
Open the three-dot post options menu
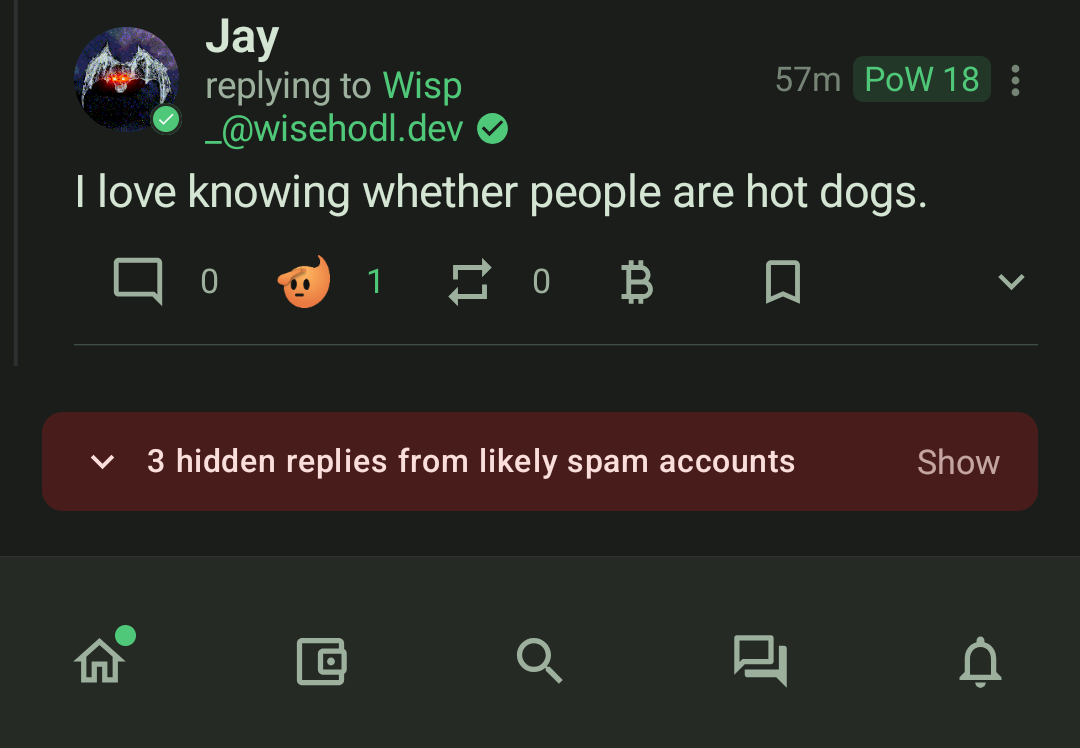(1015, 81)
